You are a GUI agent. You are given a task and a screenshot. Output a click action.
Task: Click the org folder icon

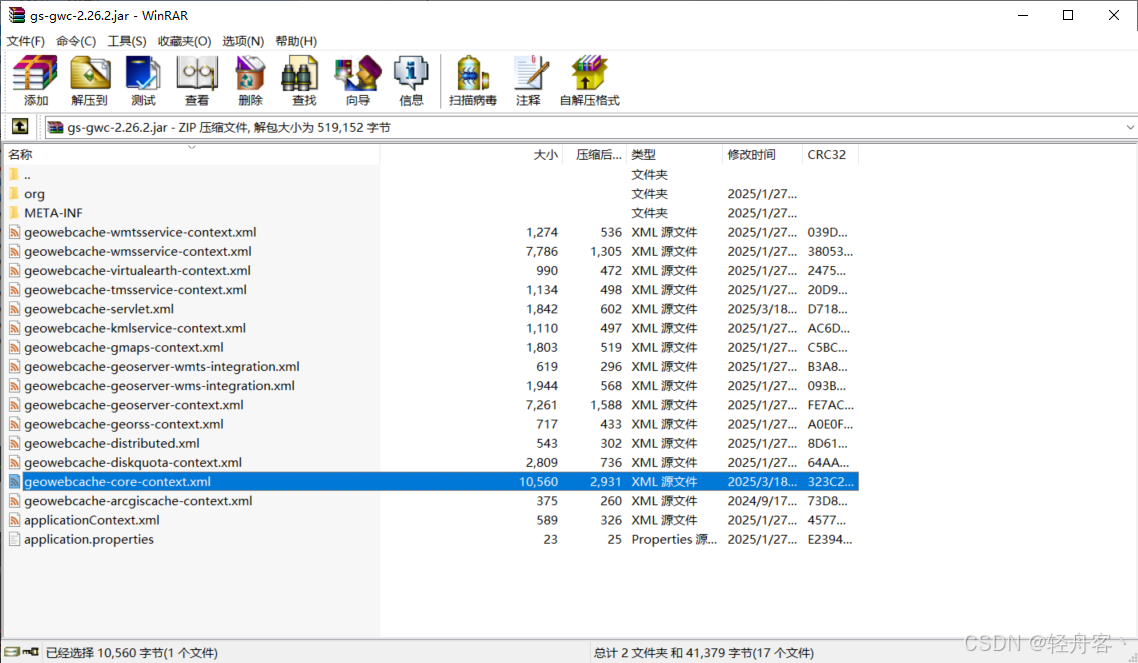click(x=14, y=194)
